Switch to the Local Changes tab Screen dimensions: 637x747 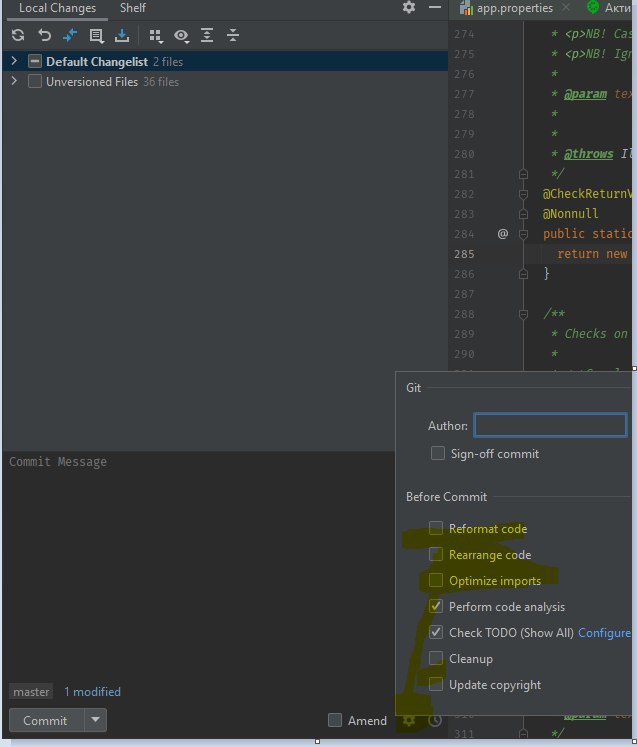[57, 8]
